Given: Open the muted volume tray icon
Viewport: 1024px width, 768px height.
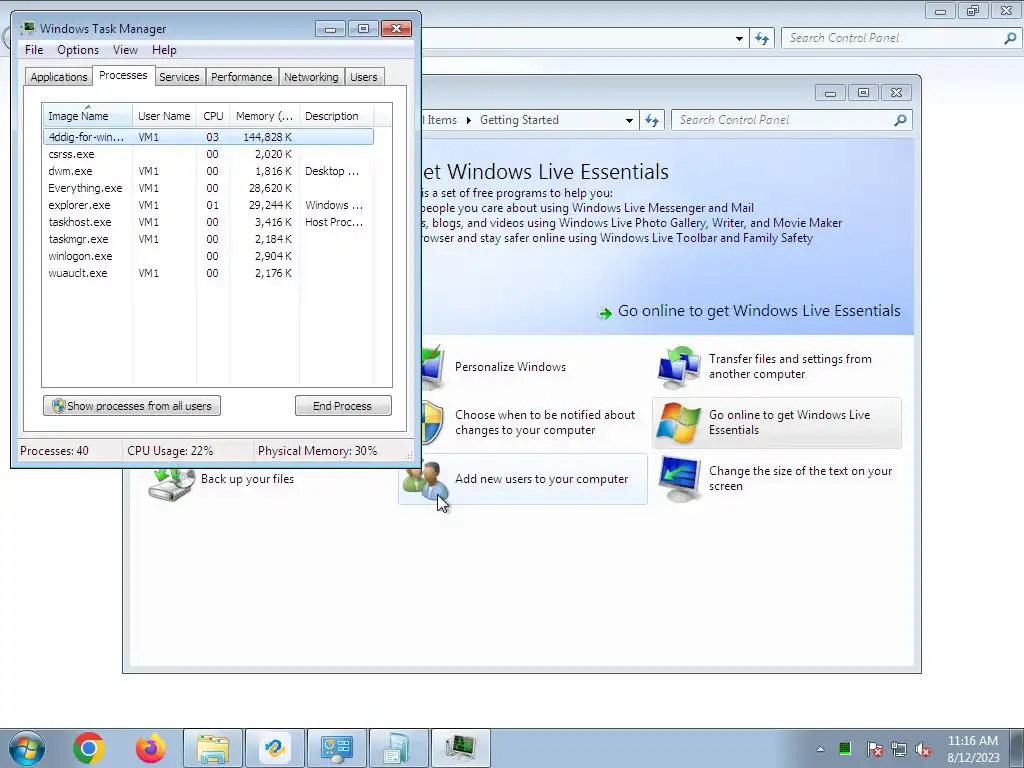Looking at the screenshot, I should tap(923, 749).
